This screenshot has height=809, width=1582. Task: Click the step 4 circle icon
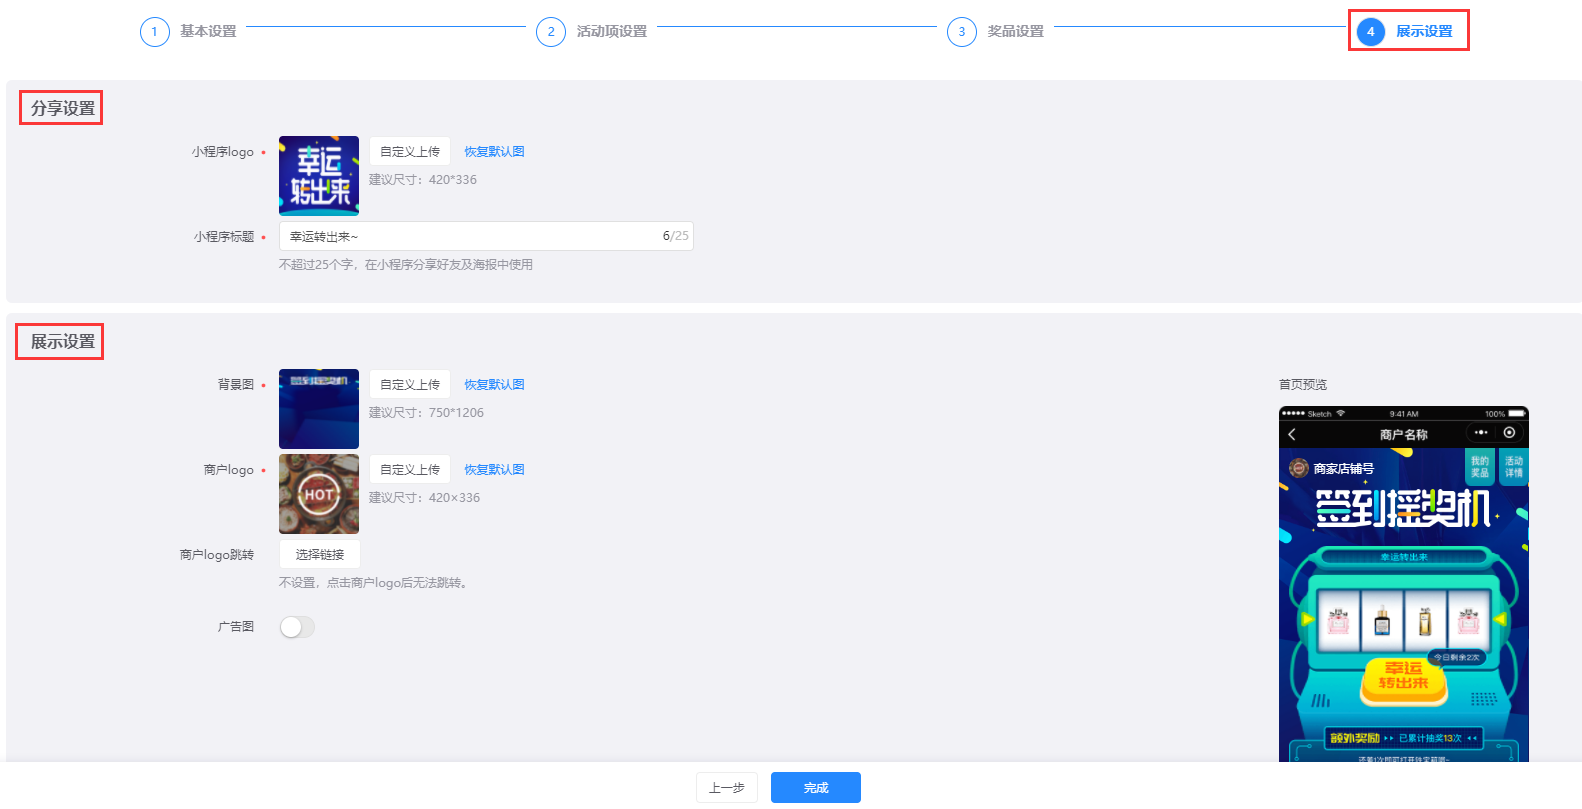(1370, 32)
